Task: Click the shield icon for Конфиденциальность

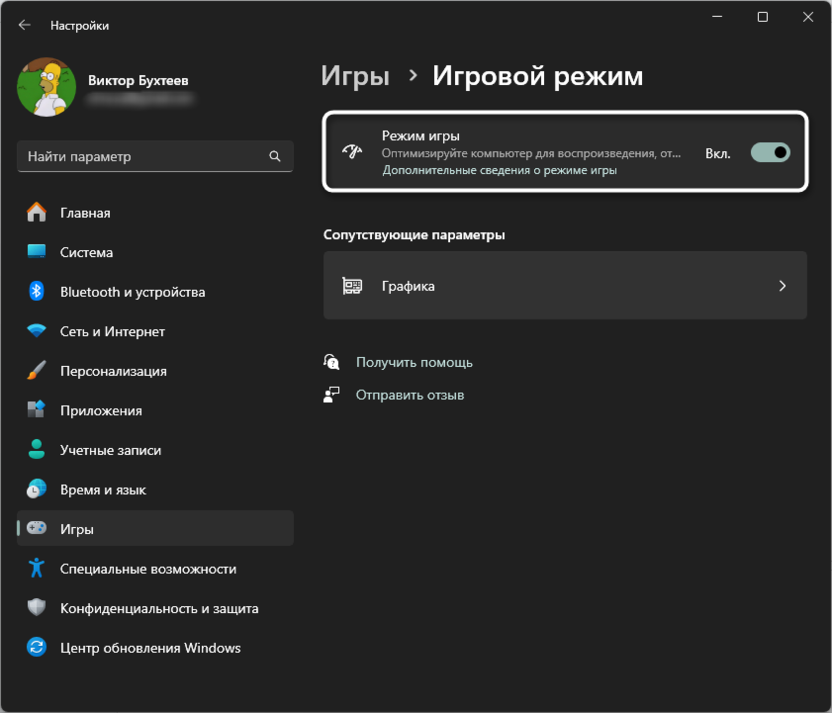Action: pos(37,607)
